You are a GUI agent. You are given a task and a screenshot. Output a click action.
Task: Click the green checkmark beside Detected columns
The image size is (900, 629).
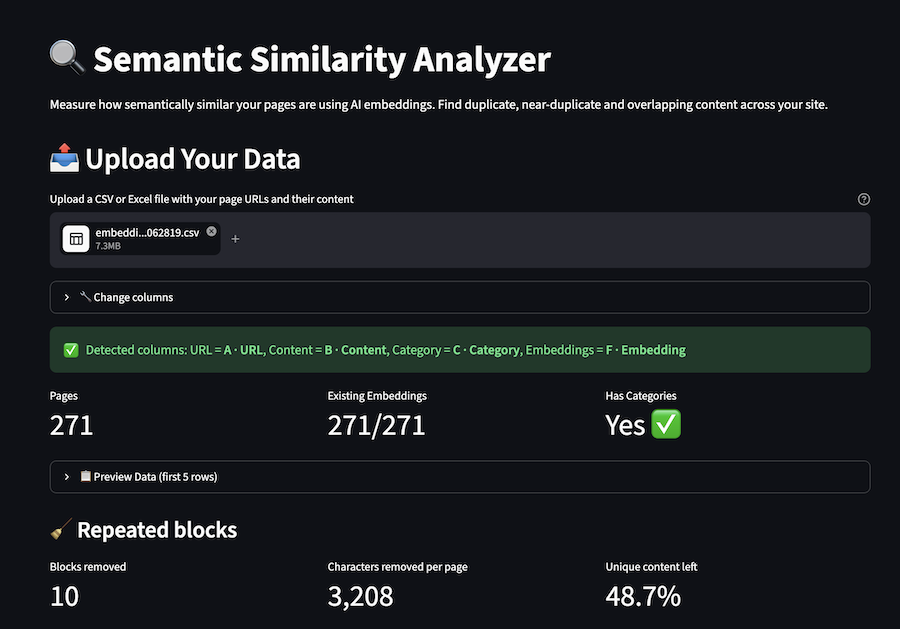coord(71,350)
